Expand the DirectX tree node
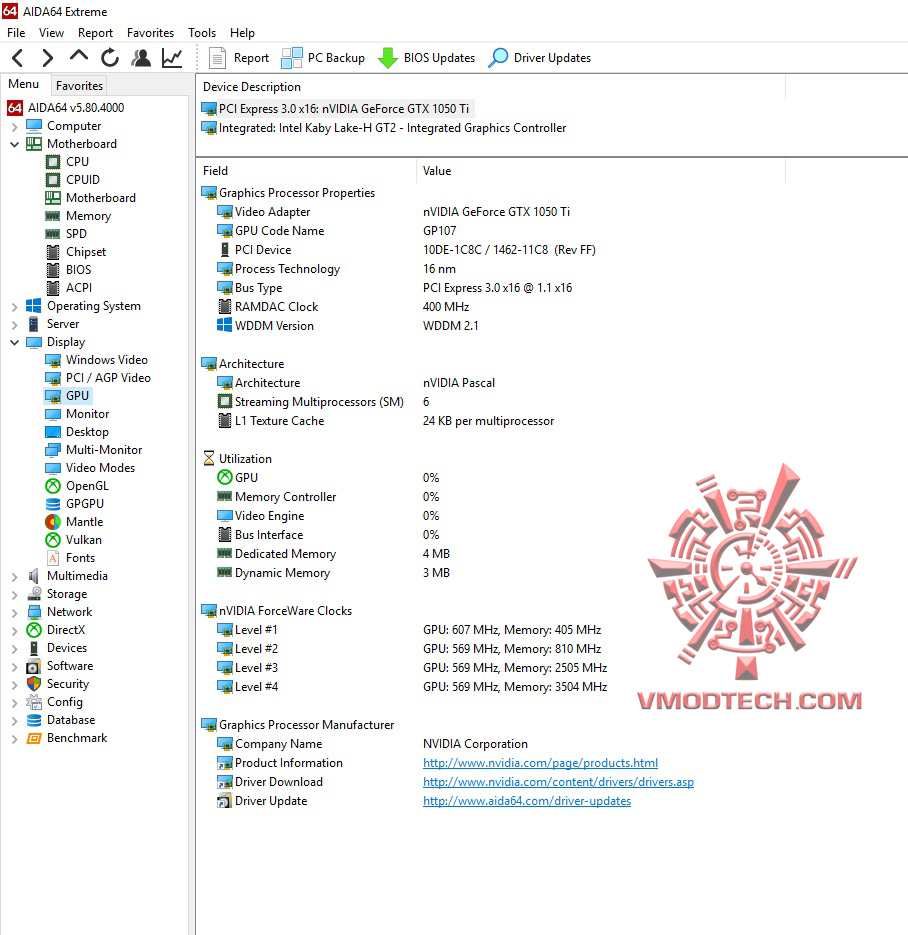The image size is (908, 935). 14,630
